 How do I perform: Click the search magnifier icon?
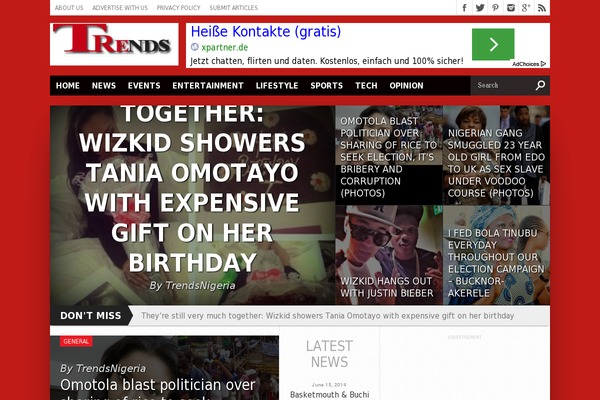point(540,85)
